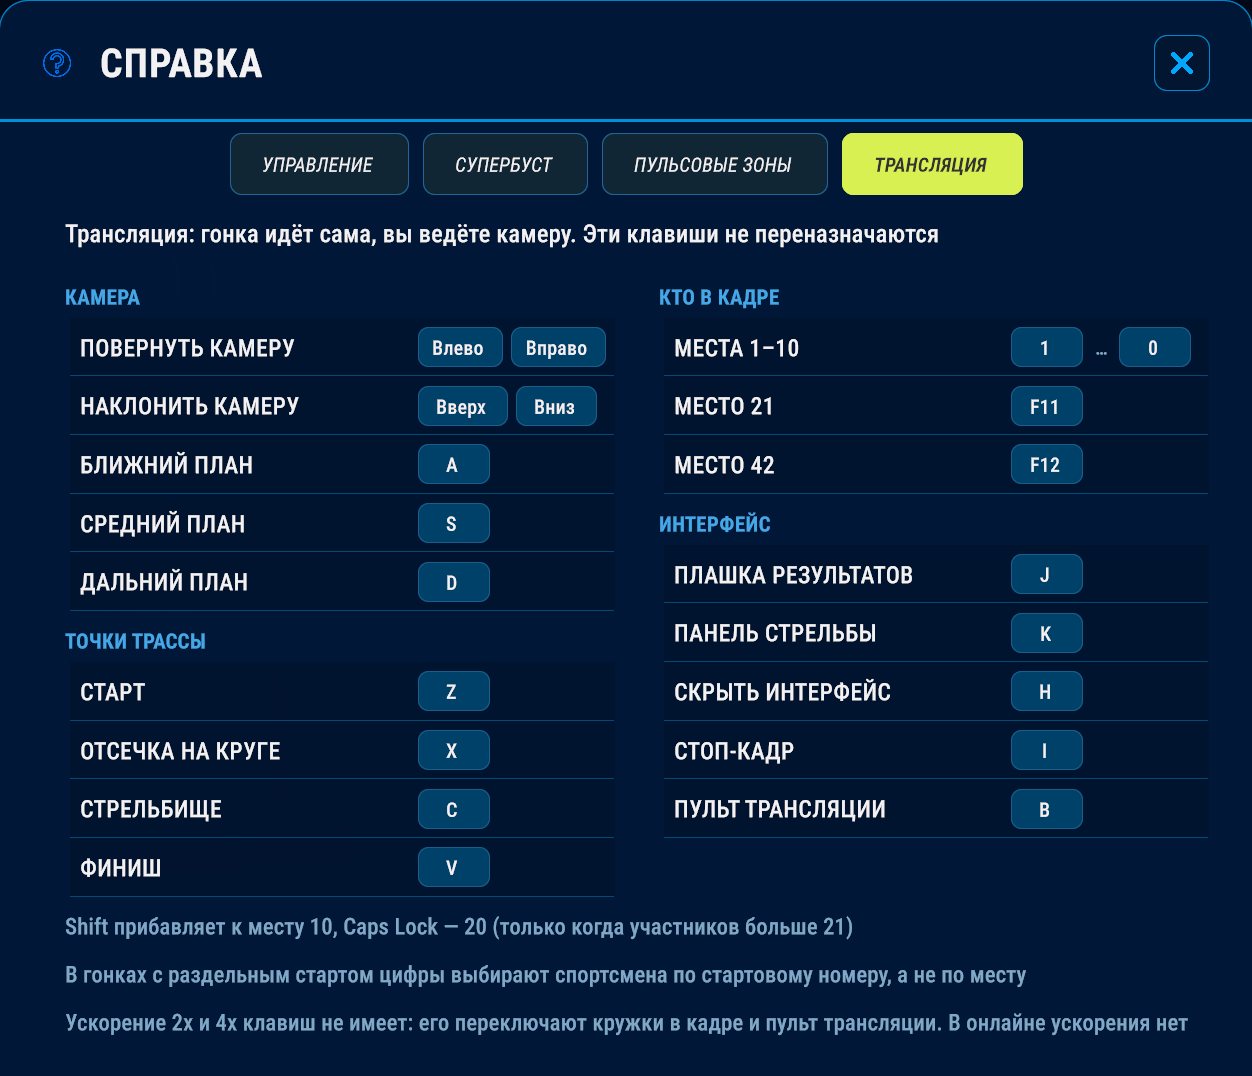Click the D key for Дальний план

pos(453,582)
